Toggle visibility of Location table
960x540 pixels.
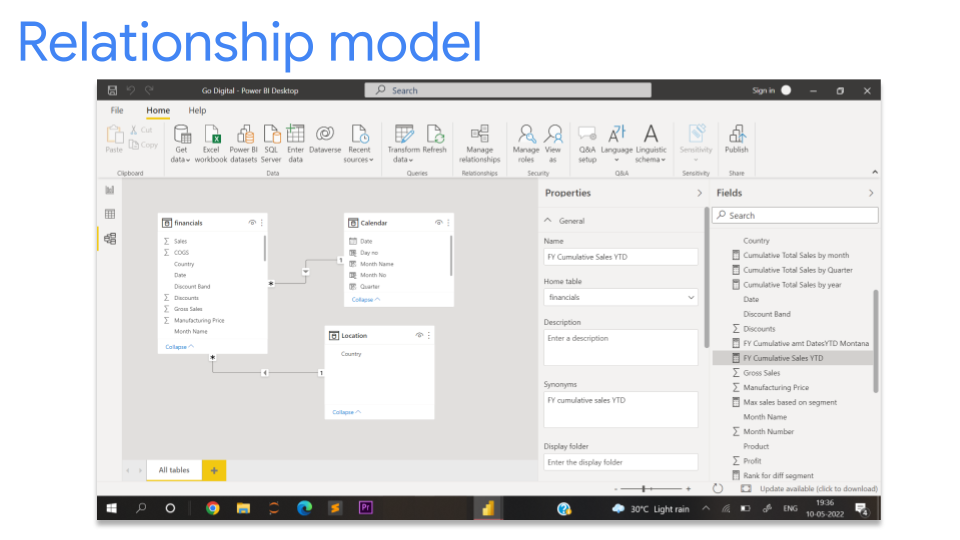tap(419, 336)
